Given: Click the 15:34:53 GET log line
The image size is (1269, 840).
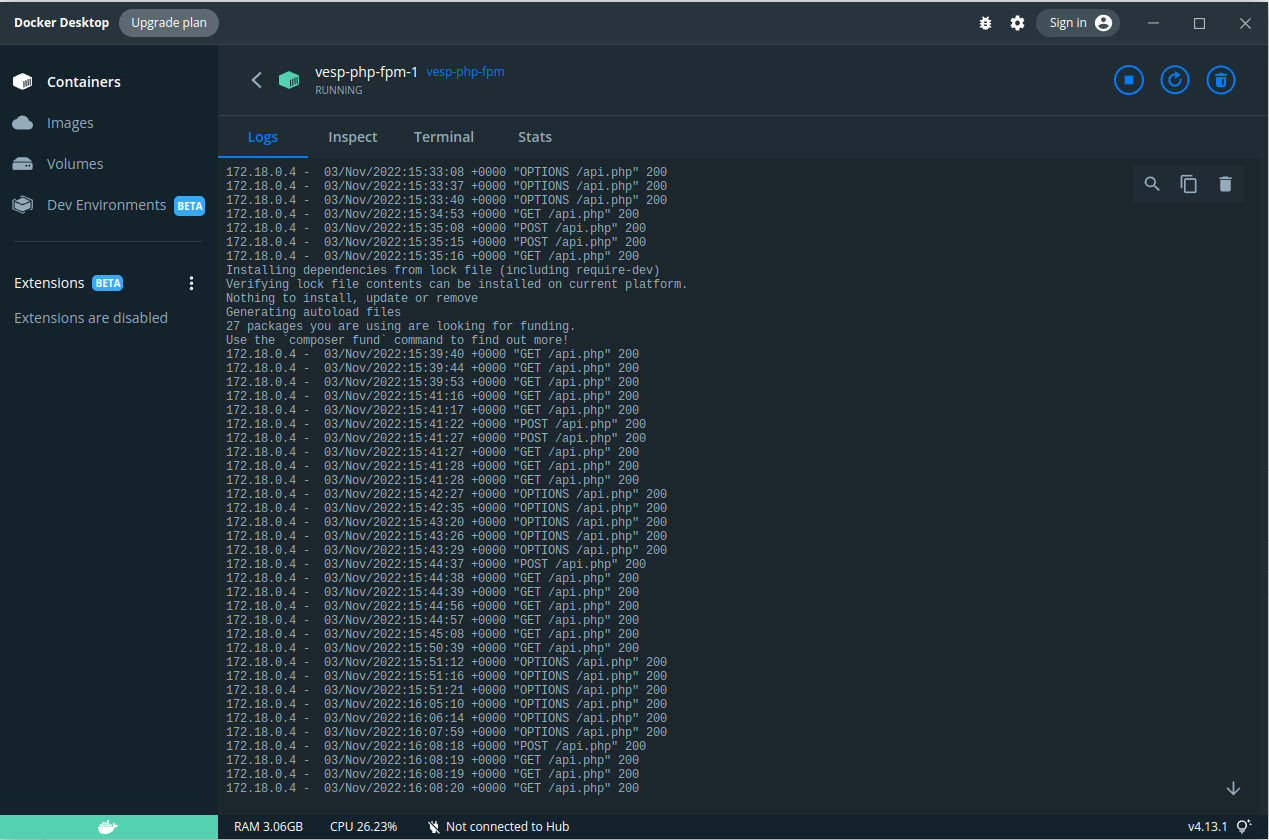Looking at the screenshot, I should pyautogui.click(x=432, y=214).
